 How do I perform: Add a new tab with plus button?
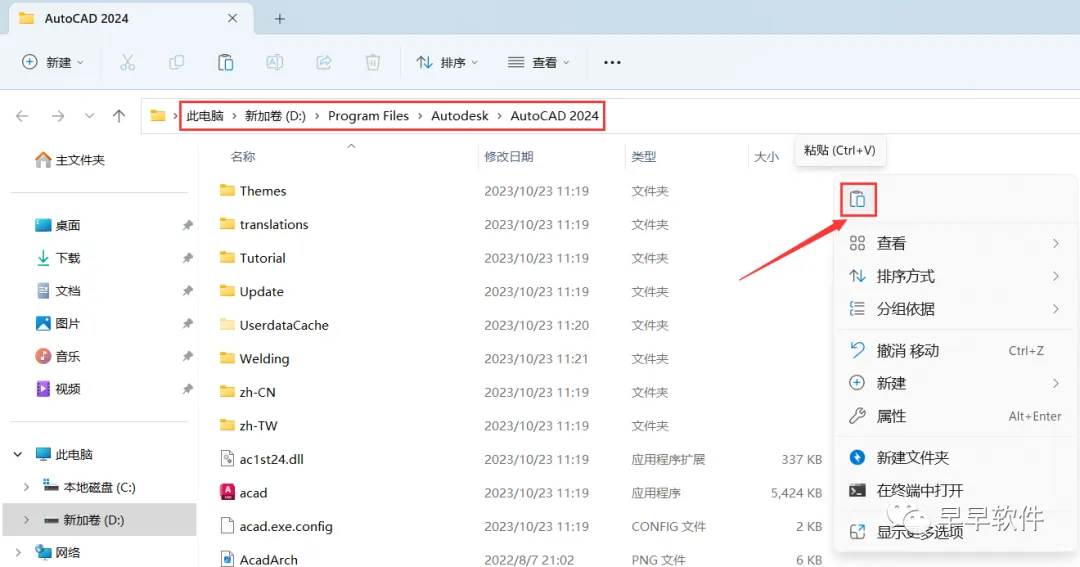click(280, 19)
